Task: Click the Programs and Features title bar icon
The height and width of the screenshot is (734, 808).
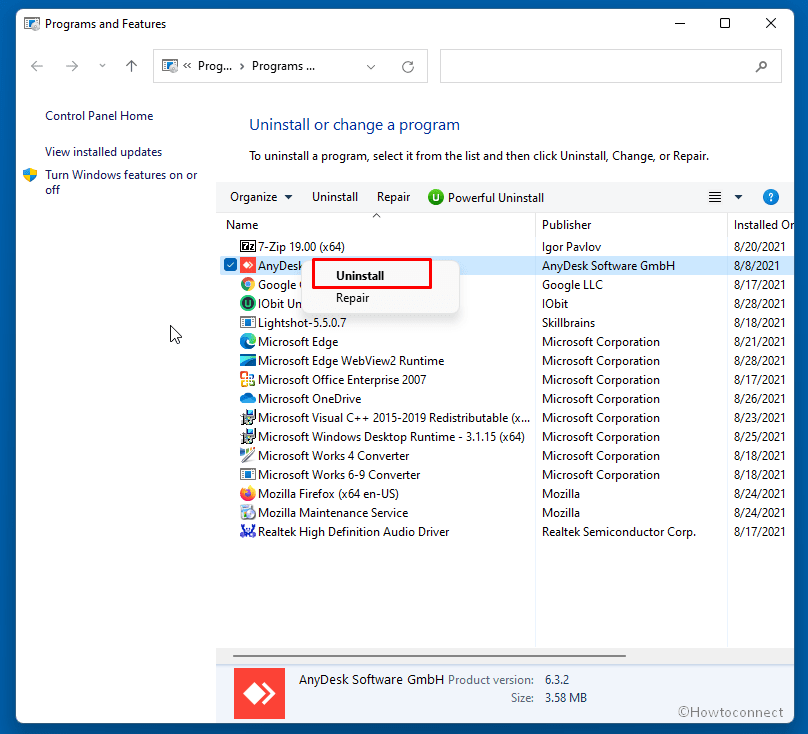Action: (x=32, y=24)
